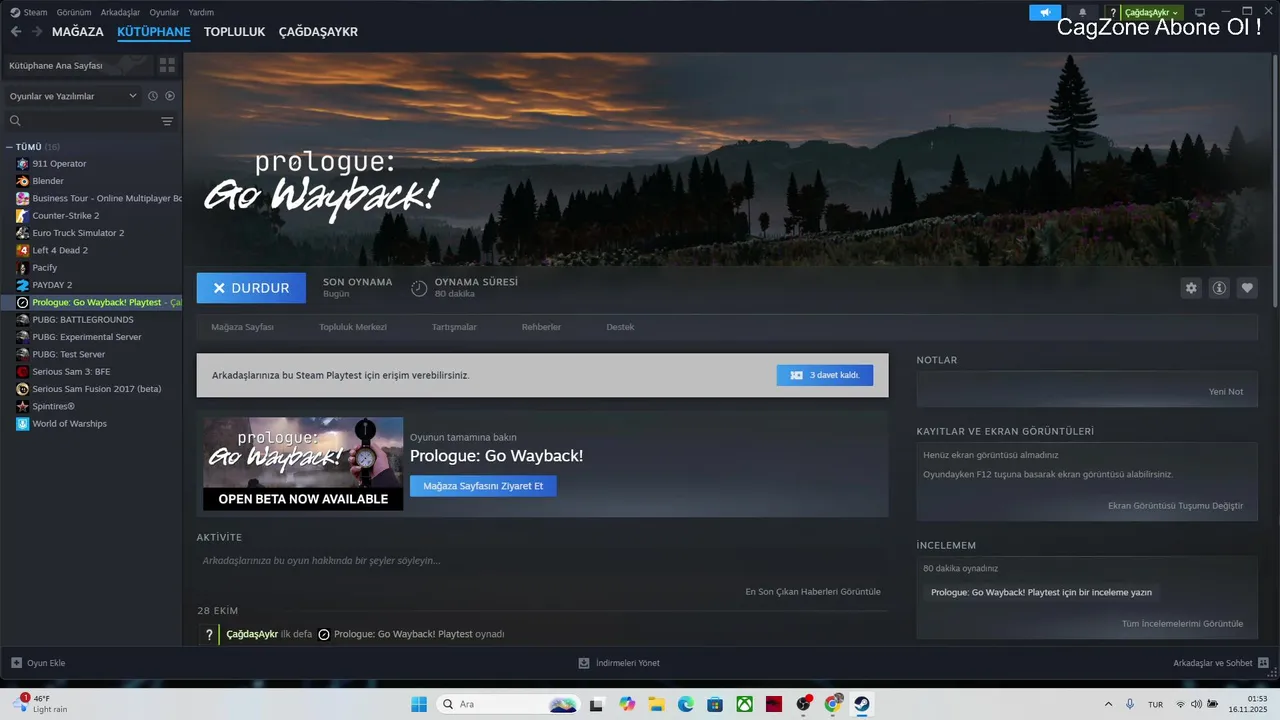Add game to favorites heart icon
This screenshot has height=720, width=1280.
tap(1247, 288)
